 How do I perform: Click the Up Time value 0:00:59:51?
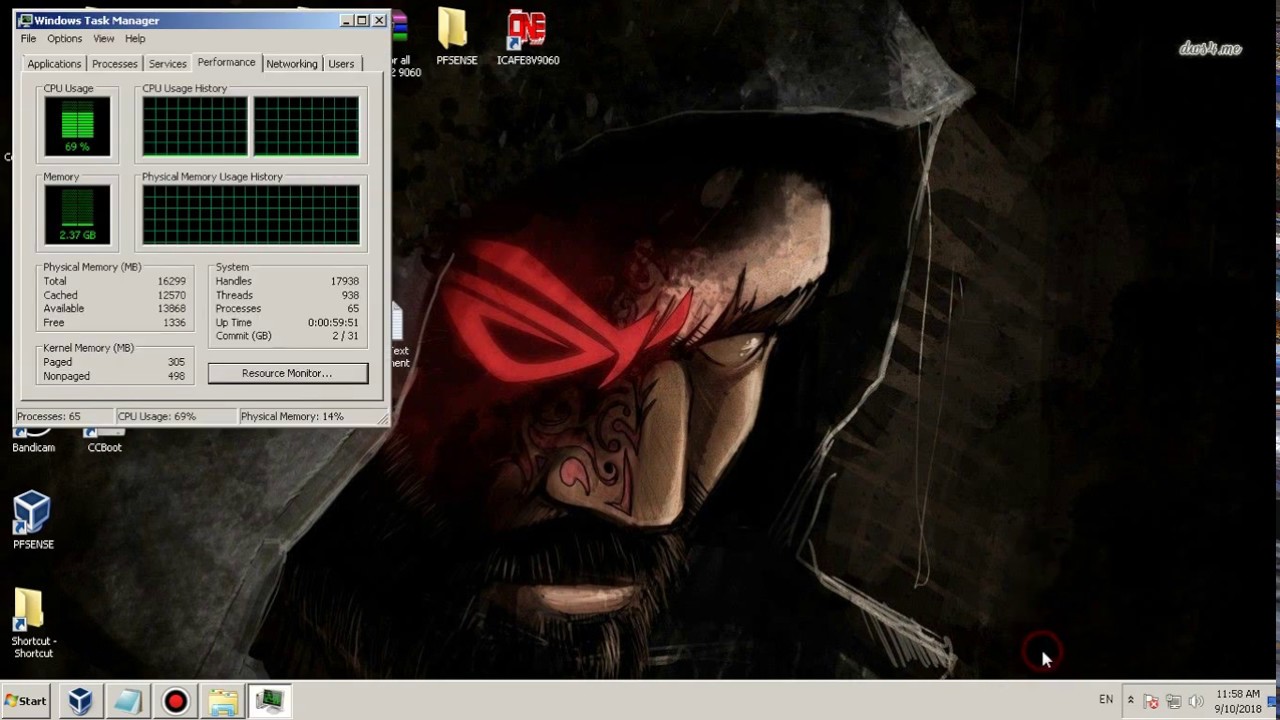[333, 322]
